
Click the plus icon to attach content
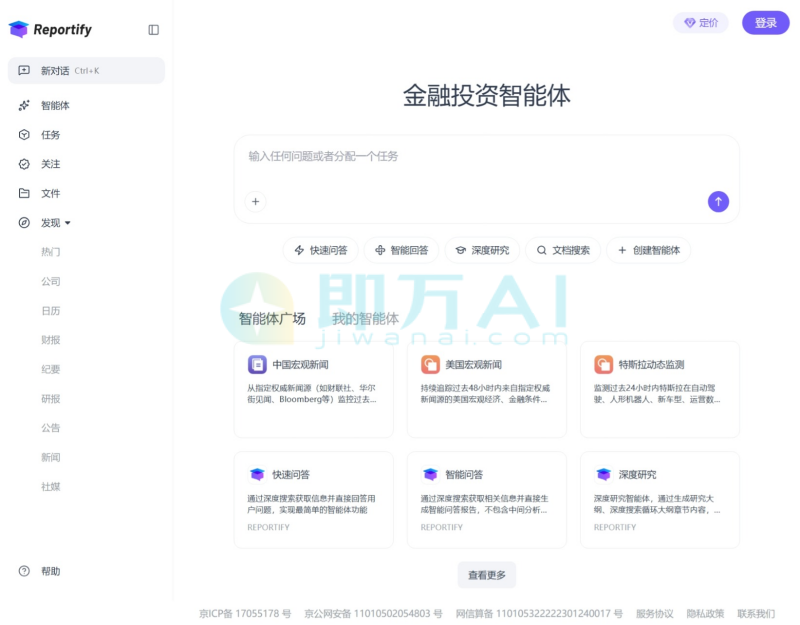[255, 202]
